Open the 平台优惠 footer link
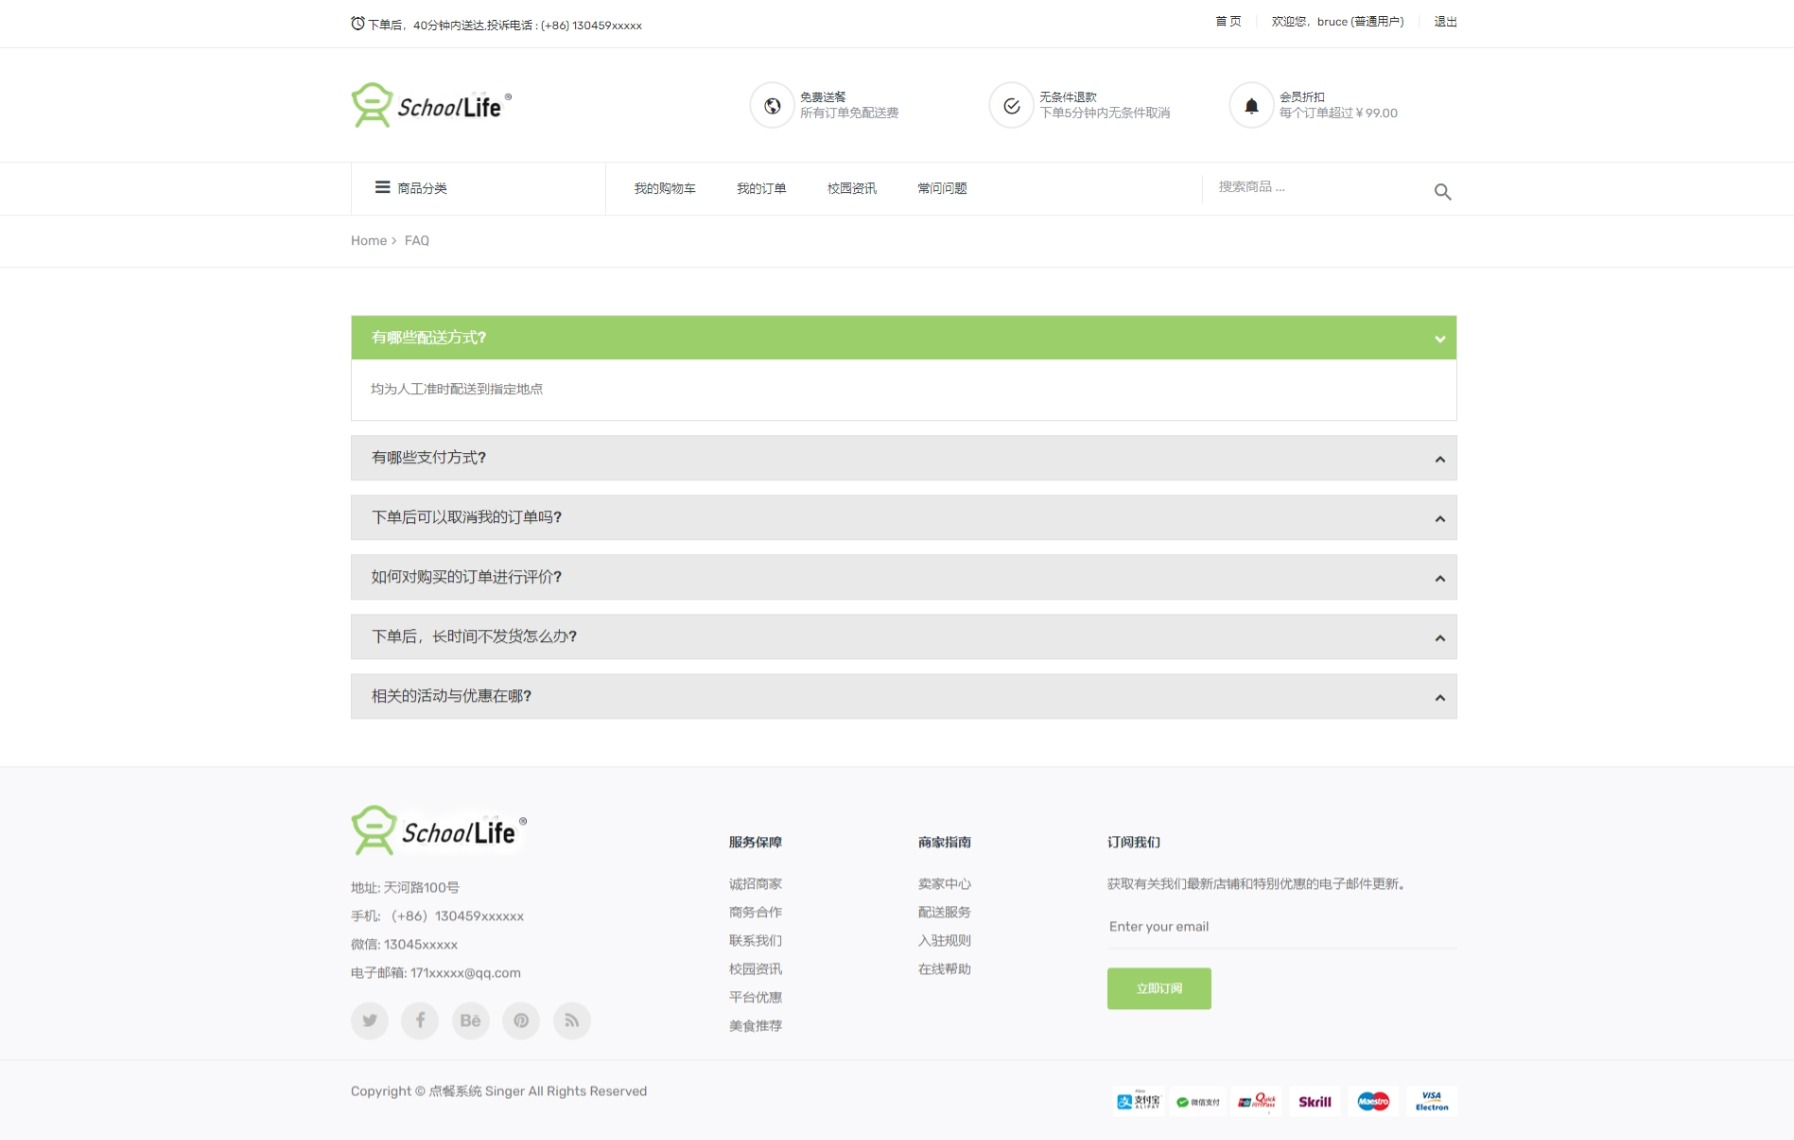The image size is (1794, 1140). point(755,997)
